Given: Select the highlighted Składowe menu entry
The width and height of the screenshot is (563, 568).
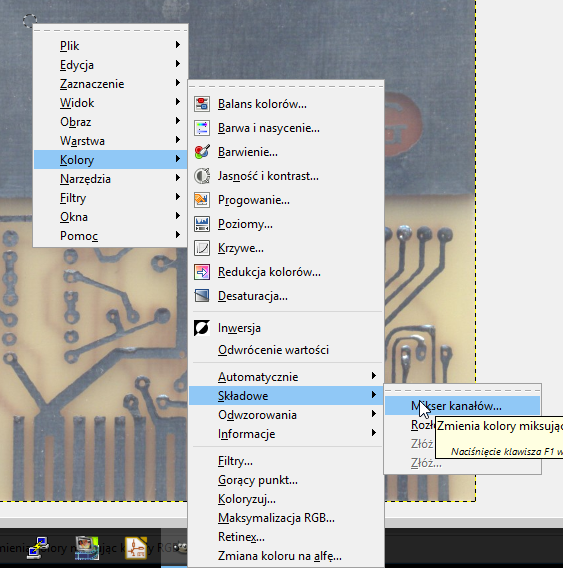Looking at the screenshot, I should (286, 396).
